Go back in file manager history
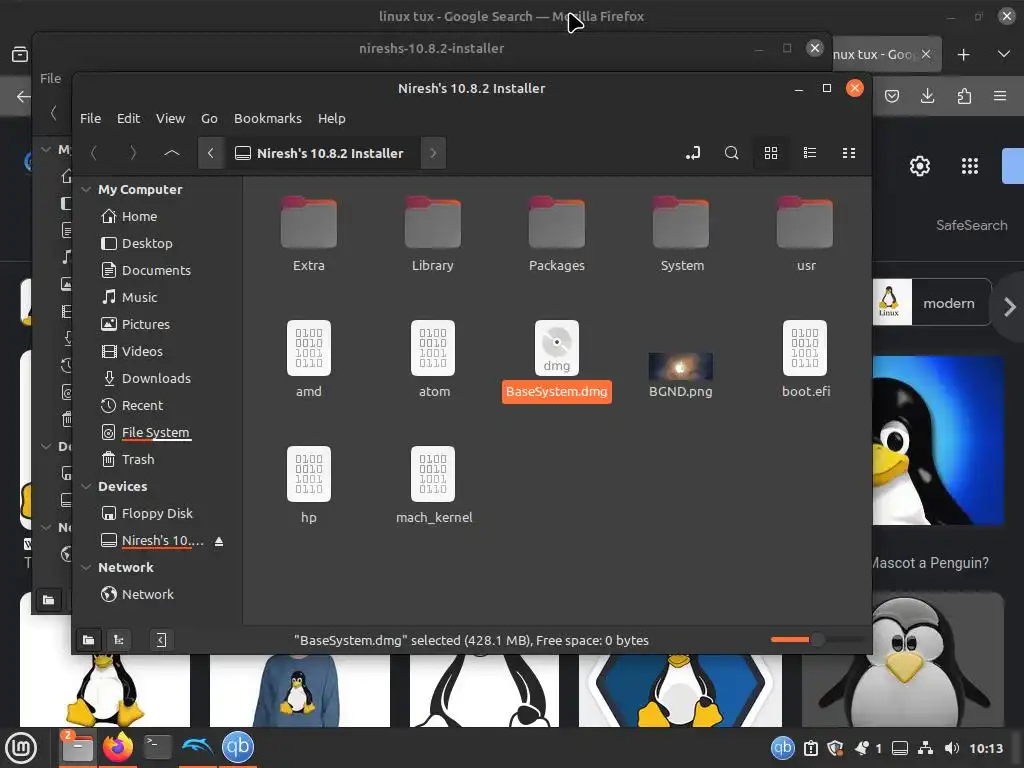Screen dimensions: 1024x768 pos(94,153)
